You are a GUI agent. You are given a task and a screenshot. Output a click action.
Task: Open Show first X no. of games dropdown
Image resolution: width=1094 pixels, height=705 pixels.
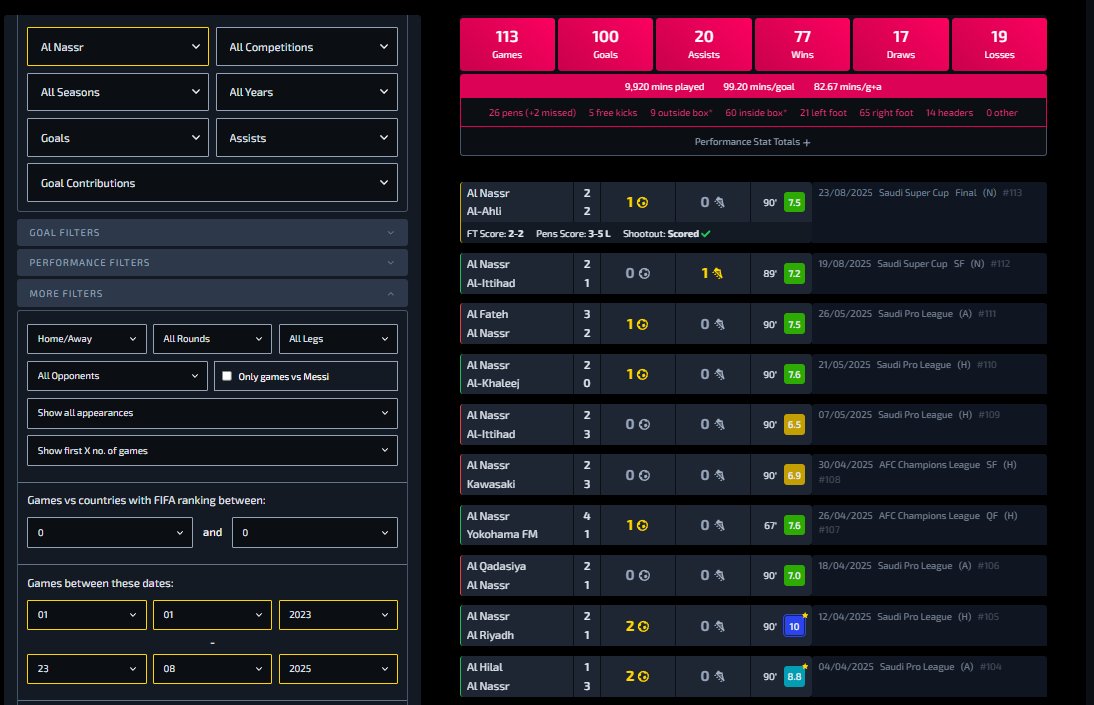(212, 451)
